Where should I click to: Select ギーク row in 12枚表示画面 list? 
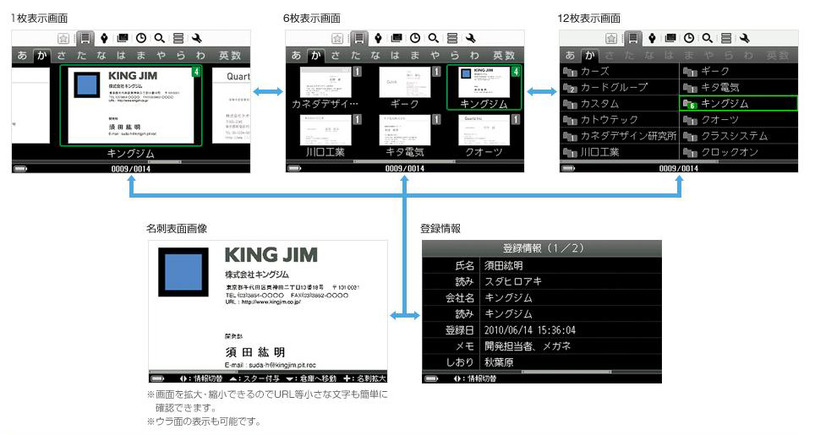(x=739, y=71)
